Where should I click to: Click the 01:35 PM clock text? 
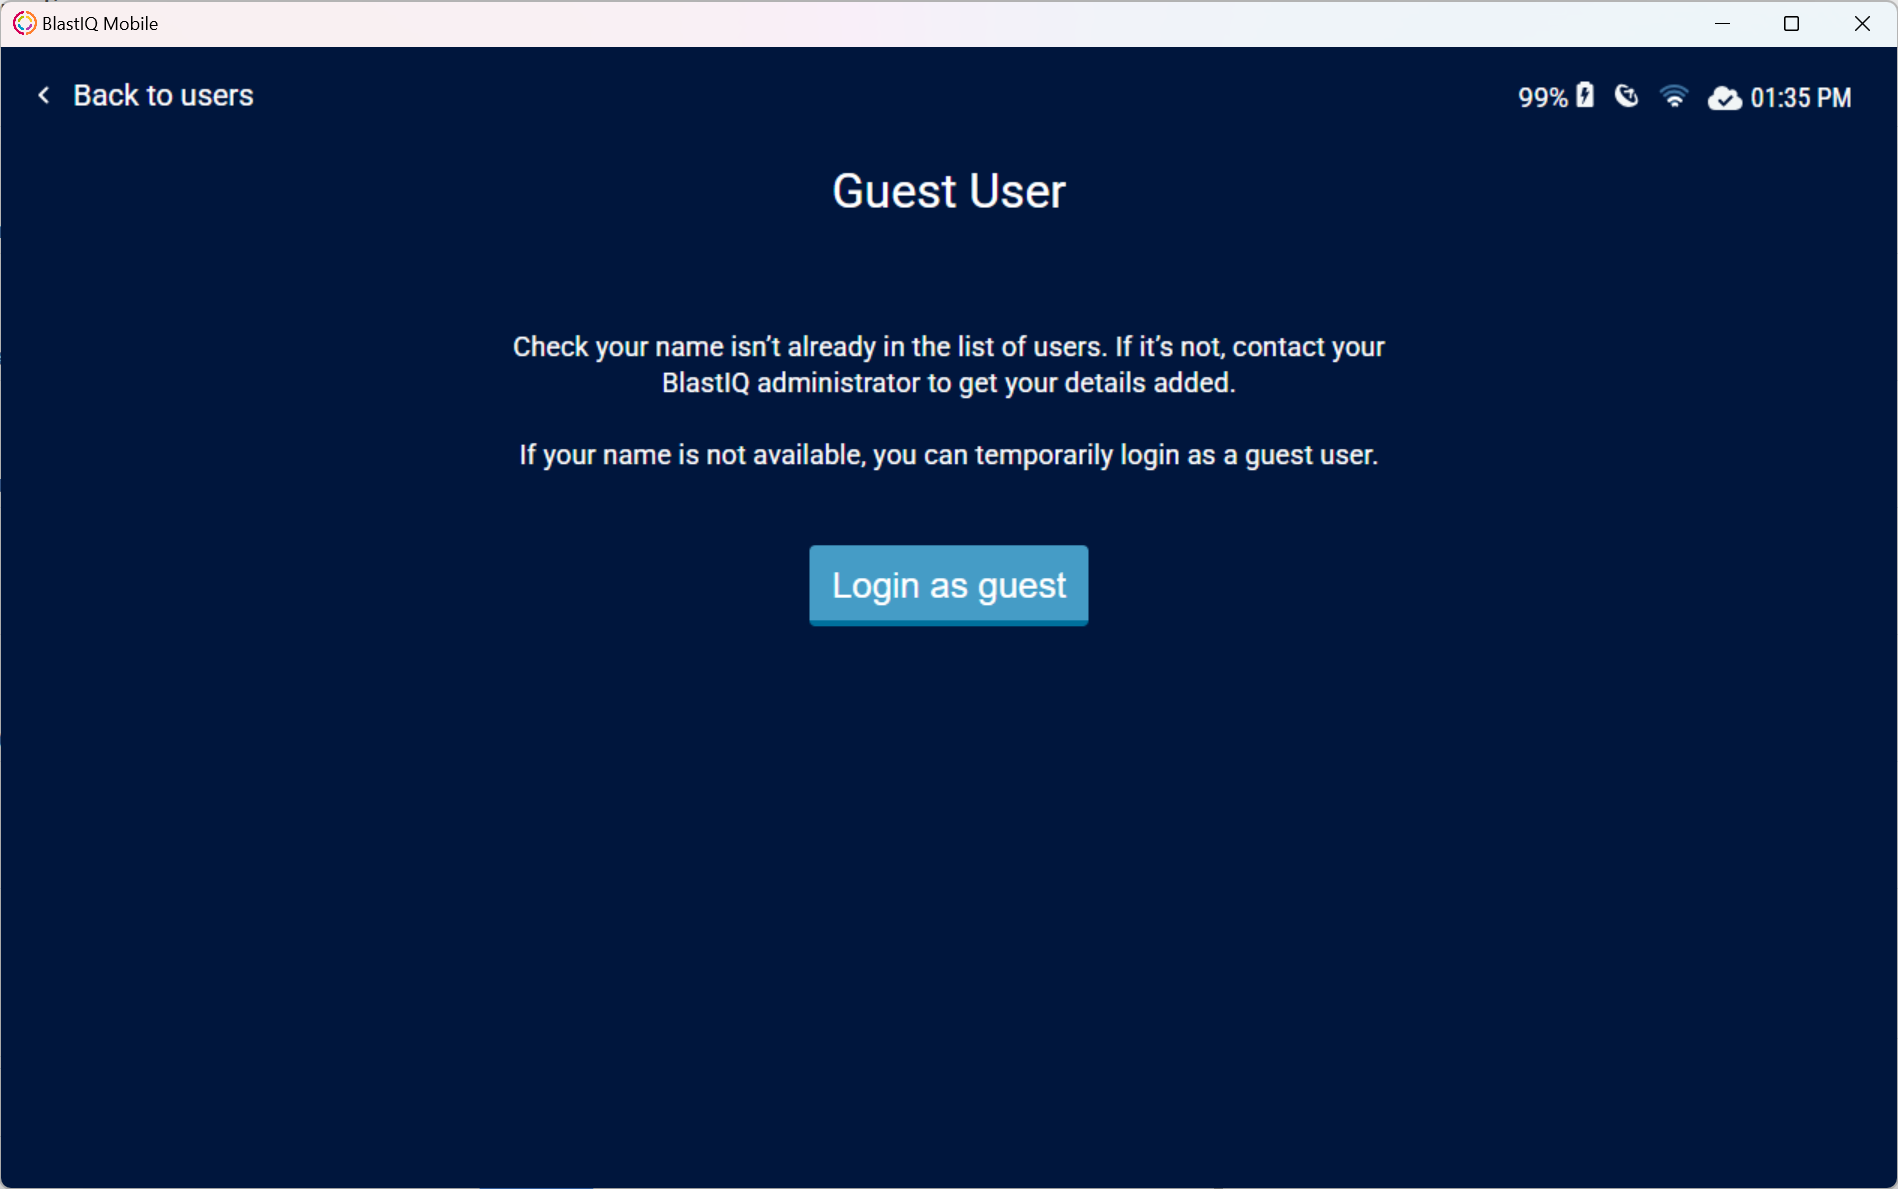1801,97
